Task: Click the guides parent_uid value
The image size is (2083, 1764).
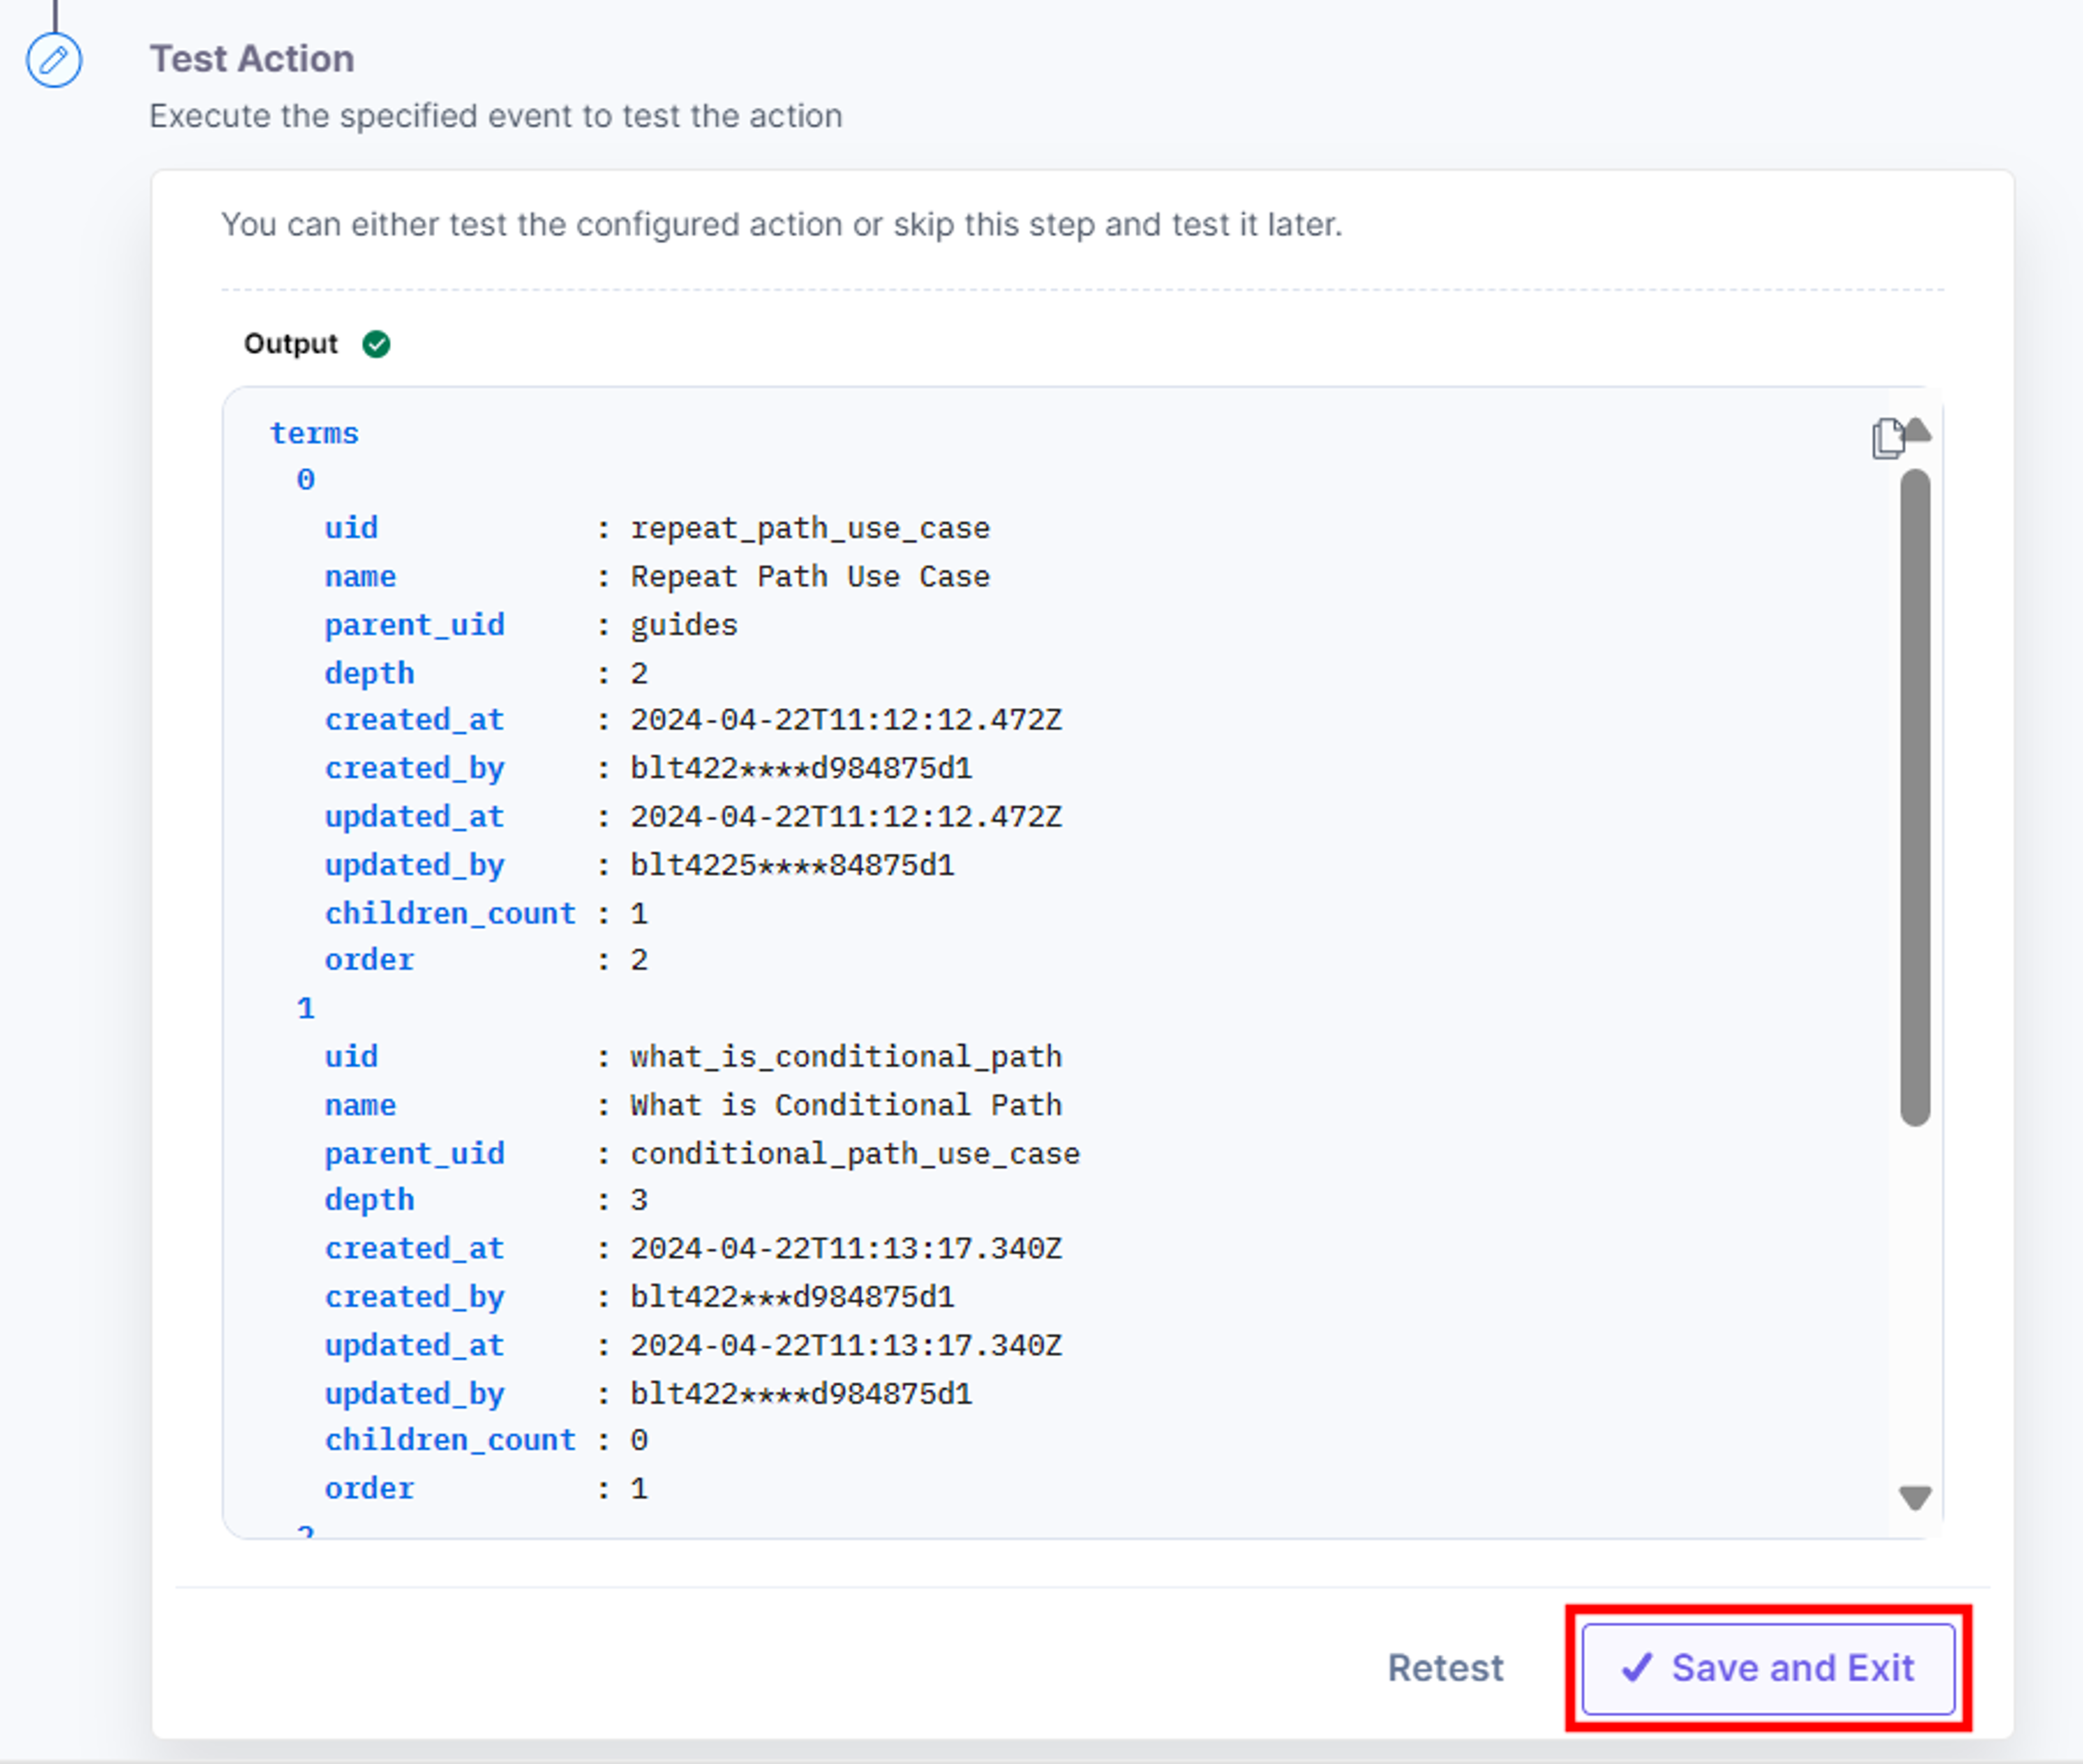Action: 684,626
